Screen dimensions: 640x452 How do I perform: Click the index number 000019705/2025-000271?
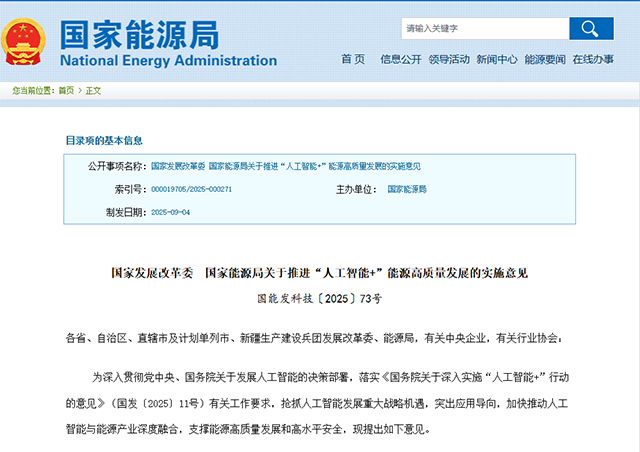click(x=191, y=189)
